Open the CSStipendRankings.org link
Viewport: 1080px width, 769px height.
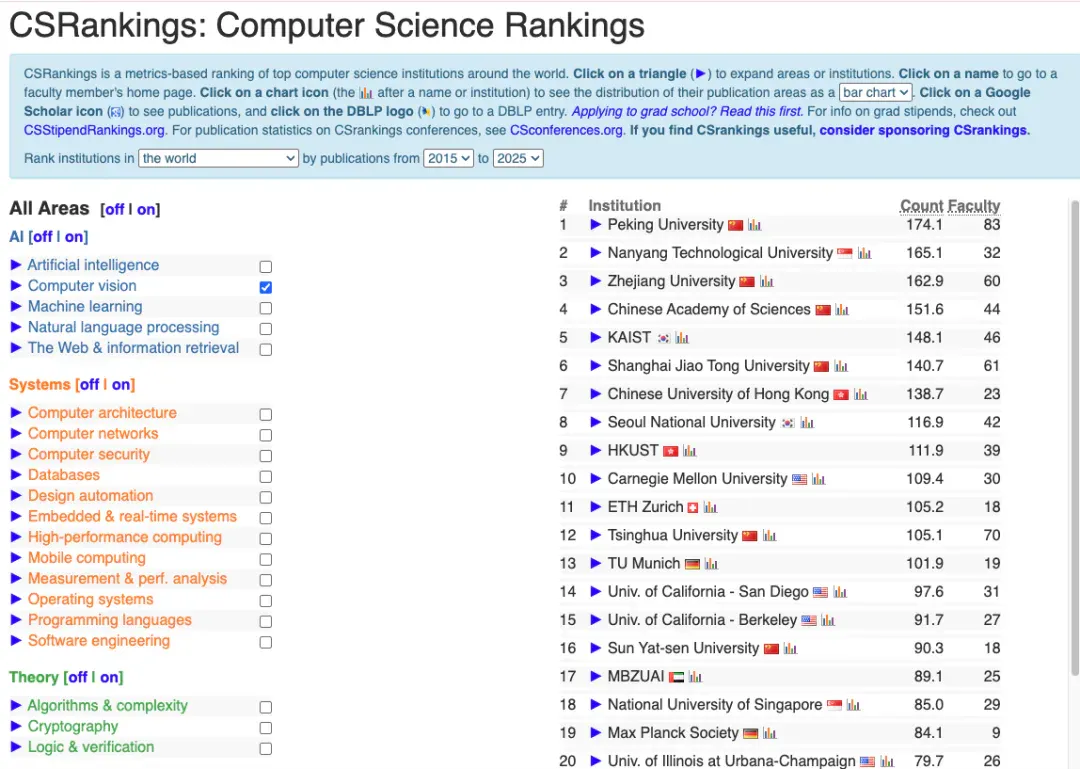(94, 130)
